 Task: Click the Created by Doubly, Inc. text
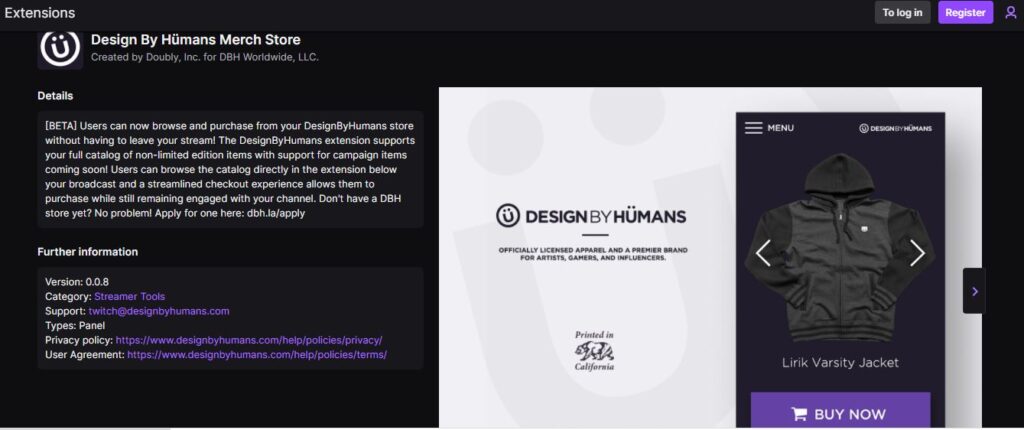(204, 57)
